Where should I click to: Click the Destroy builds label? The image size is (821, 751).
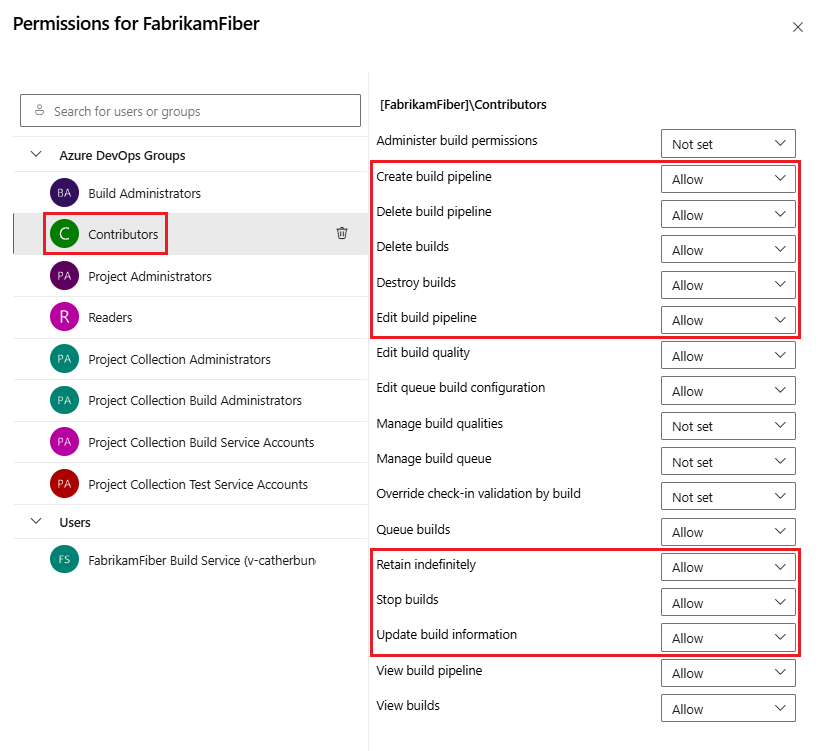pos(416,282)
